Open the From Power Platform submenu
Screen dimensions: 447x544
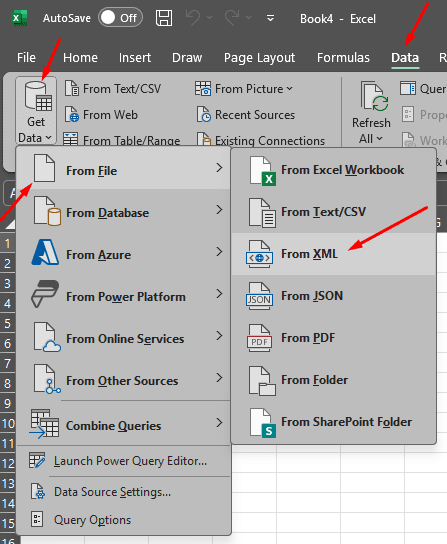pyautogui.click(x=123, y=295)
